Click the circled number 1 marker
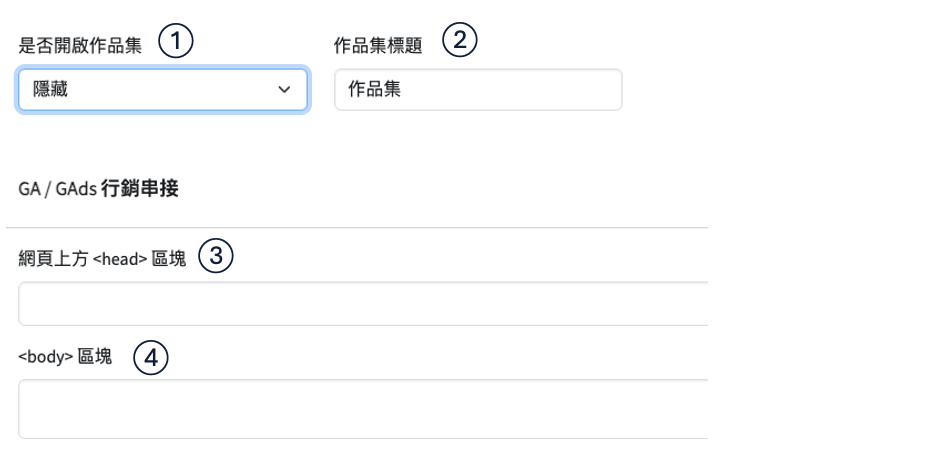 coord(177,42)
